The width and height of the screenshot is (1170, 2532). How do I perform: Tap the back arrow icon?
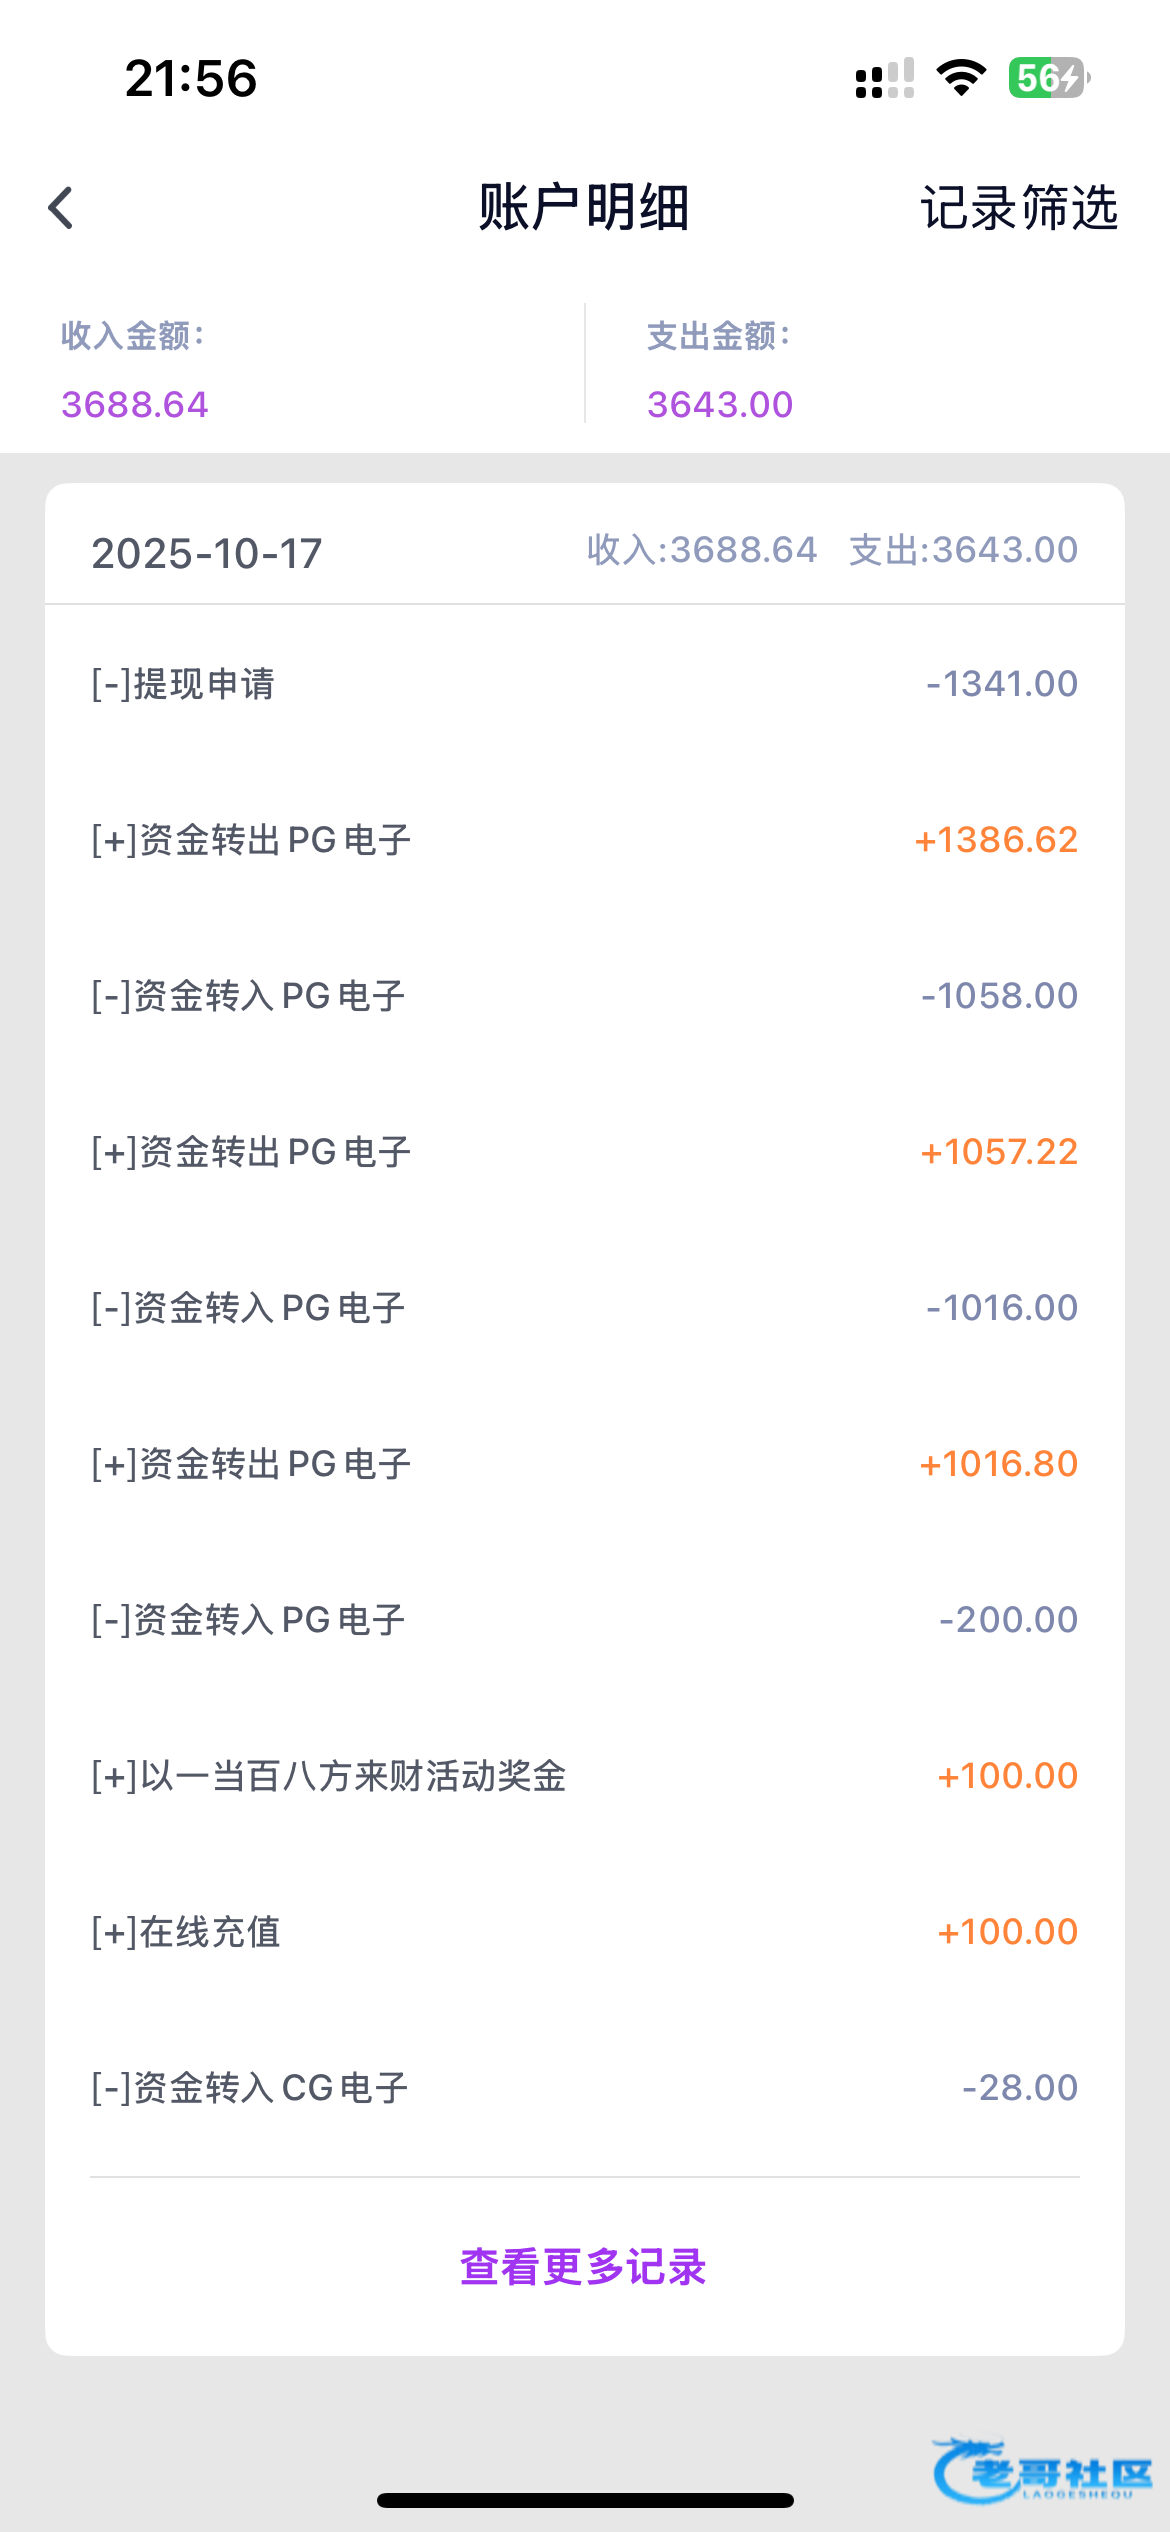click(62, 208)
